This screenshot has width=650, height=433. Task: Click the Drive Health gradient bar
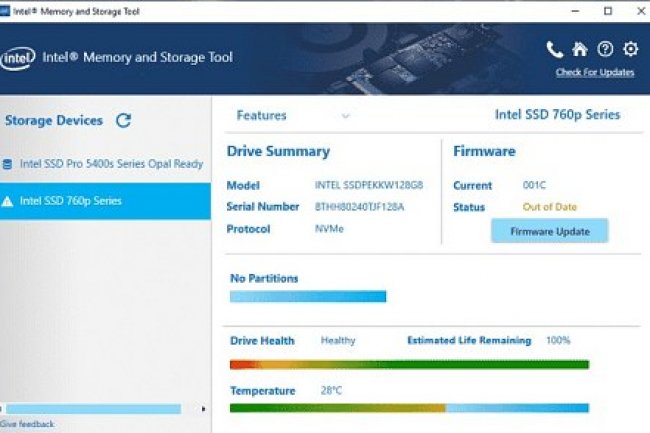[410, 364]
